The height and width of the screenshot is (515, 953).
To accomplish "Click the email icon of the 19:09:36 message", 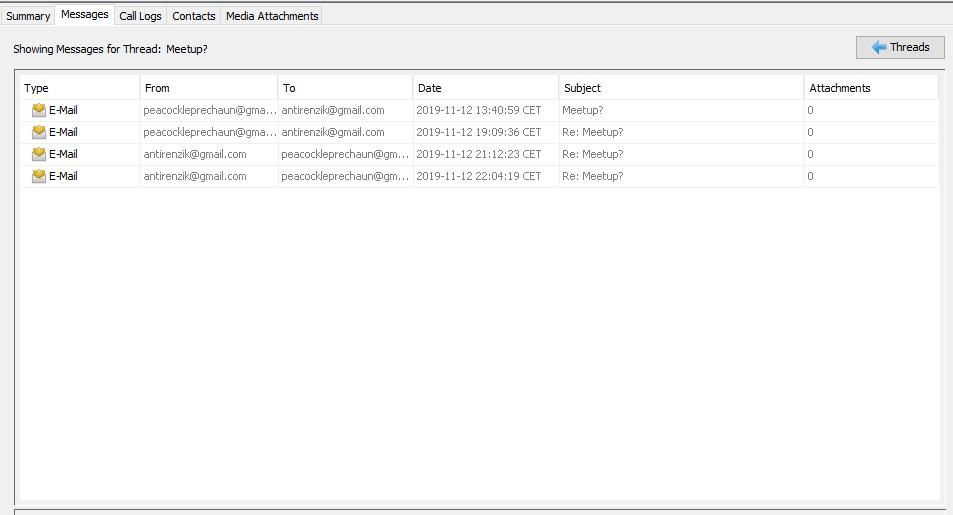I will (x=39, y=132).
